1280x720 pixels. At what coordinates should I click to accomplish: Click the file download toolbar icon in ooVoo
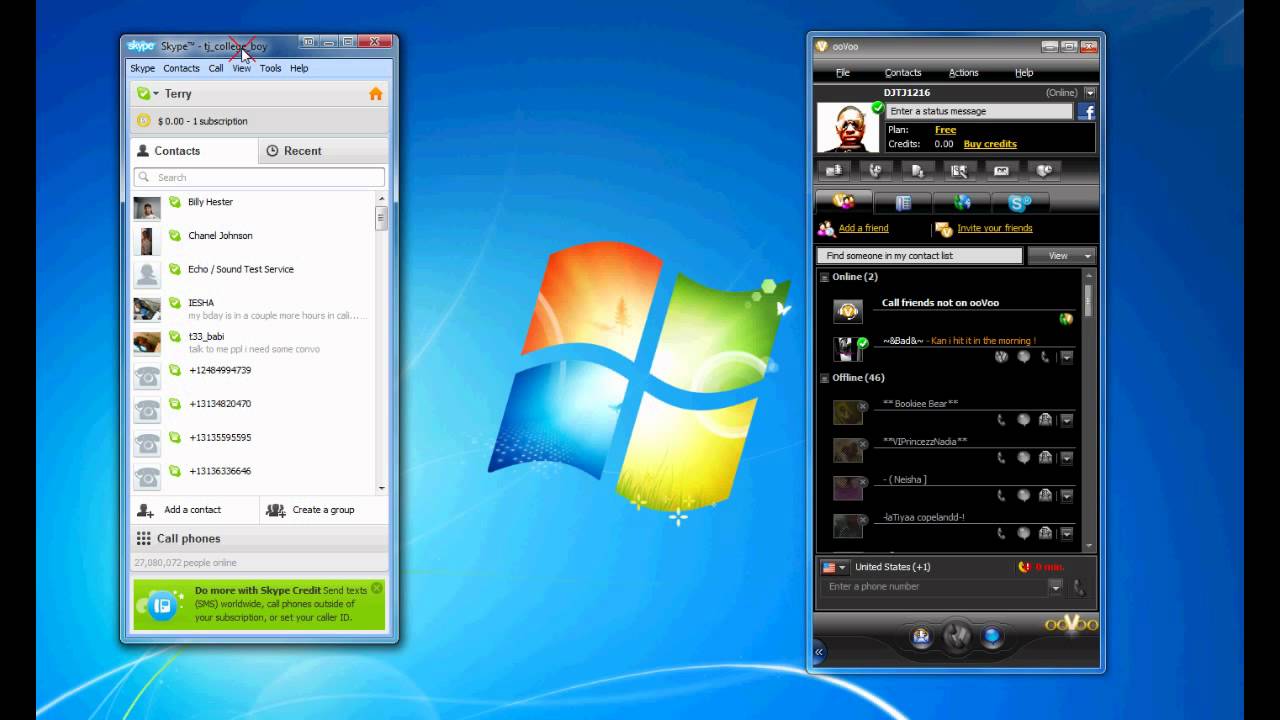(918, 171)
